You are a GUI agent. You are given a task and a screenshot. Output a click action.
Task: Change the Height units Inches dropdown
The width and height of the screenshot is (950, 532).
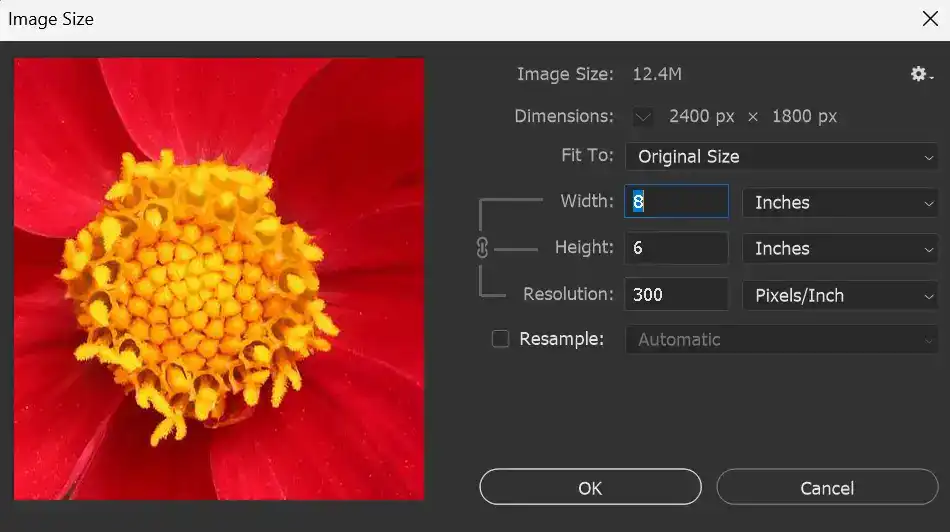pyautogui.click(x=840, y=248)
